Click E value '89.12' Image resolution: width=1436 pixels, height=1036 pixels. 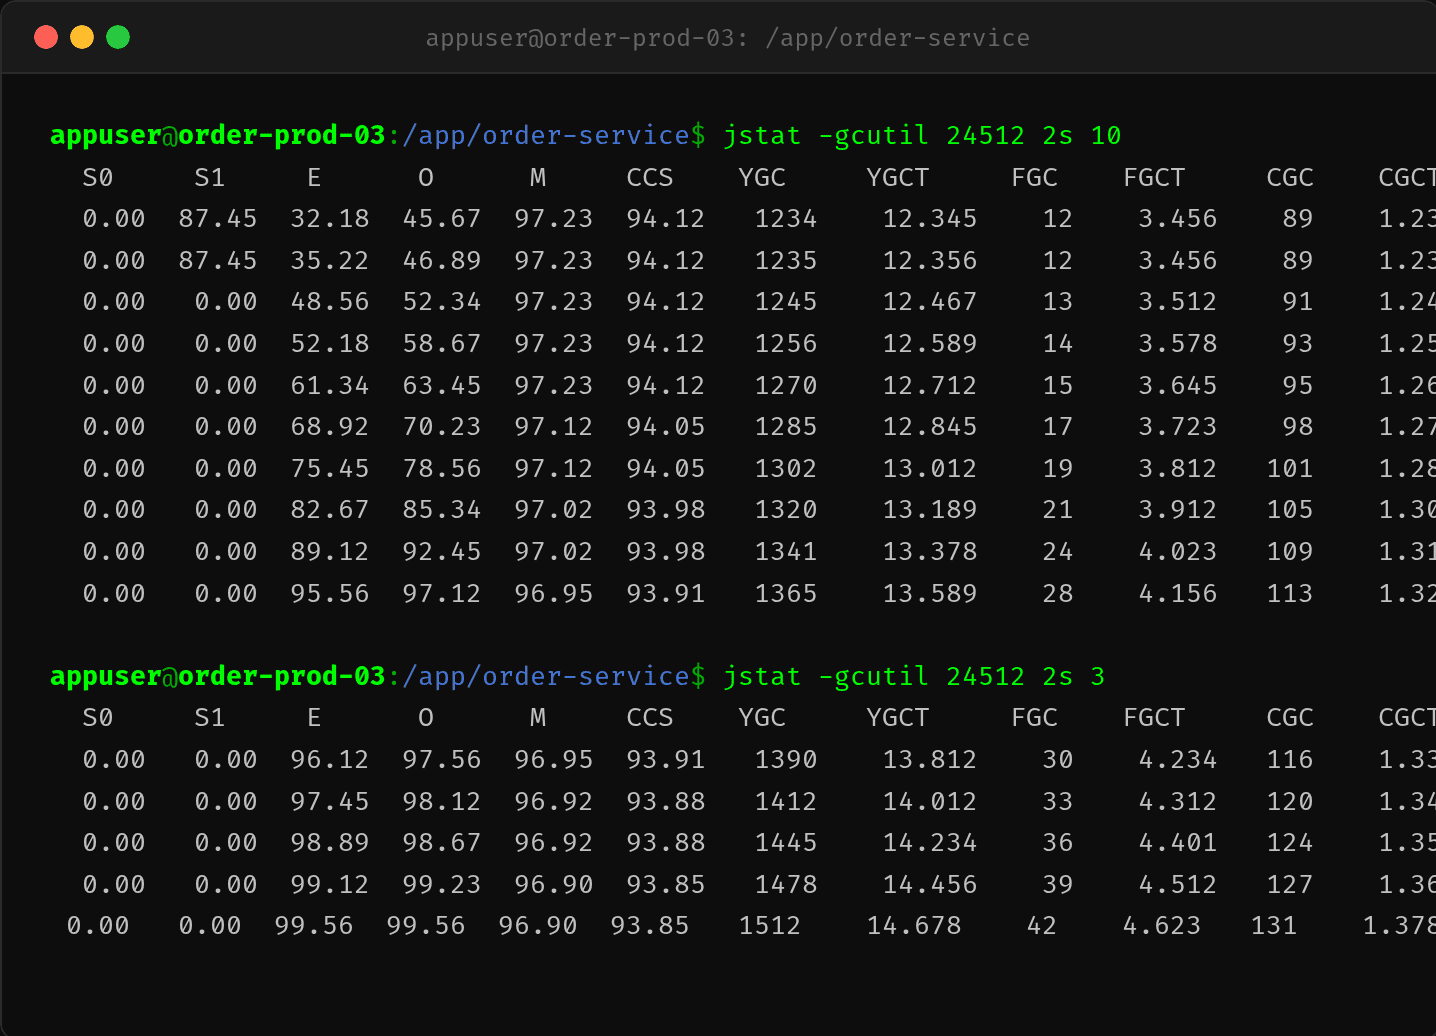(x=330, y=551)
